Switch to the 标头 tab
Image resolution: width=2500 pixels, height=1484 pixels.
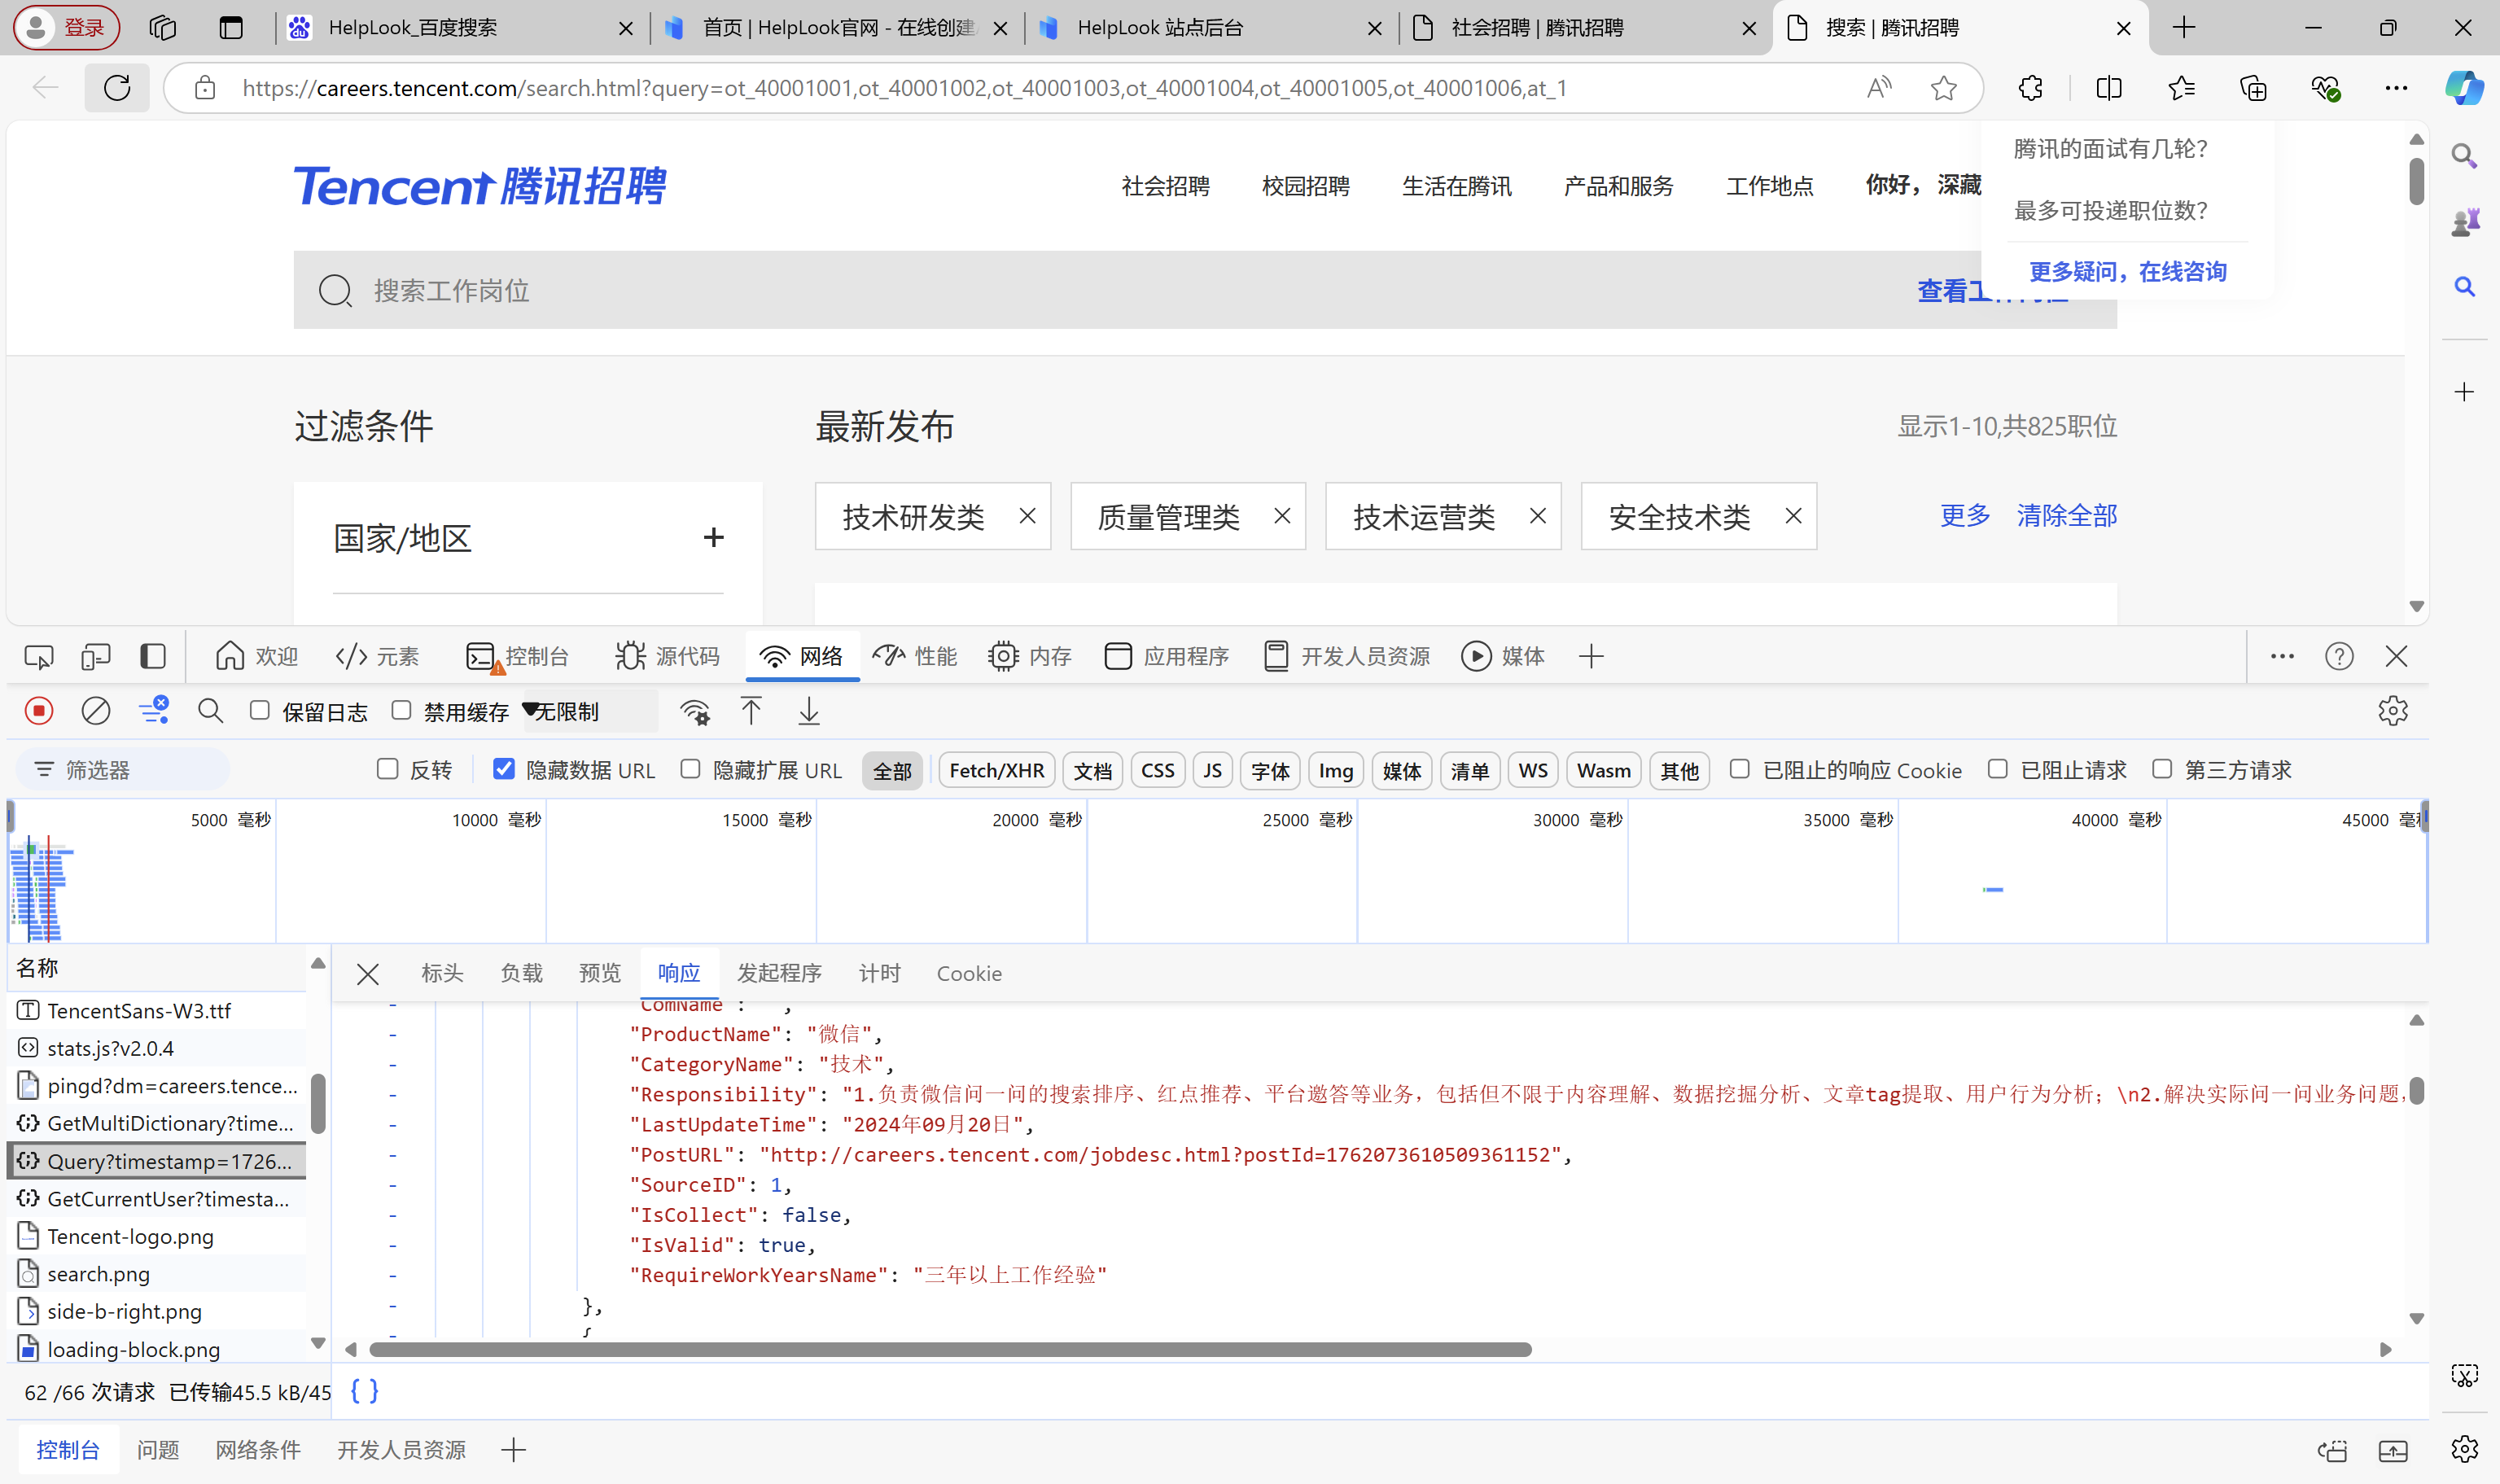click(442, 973)
